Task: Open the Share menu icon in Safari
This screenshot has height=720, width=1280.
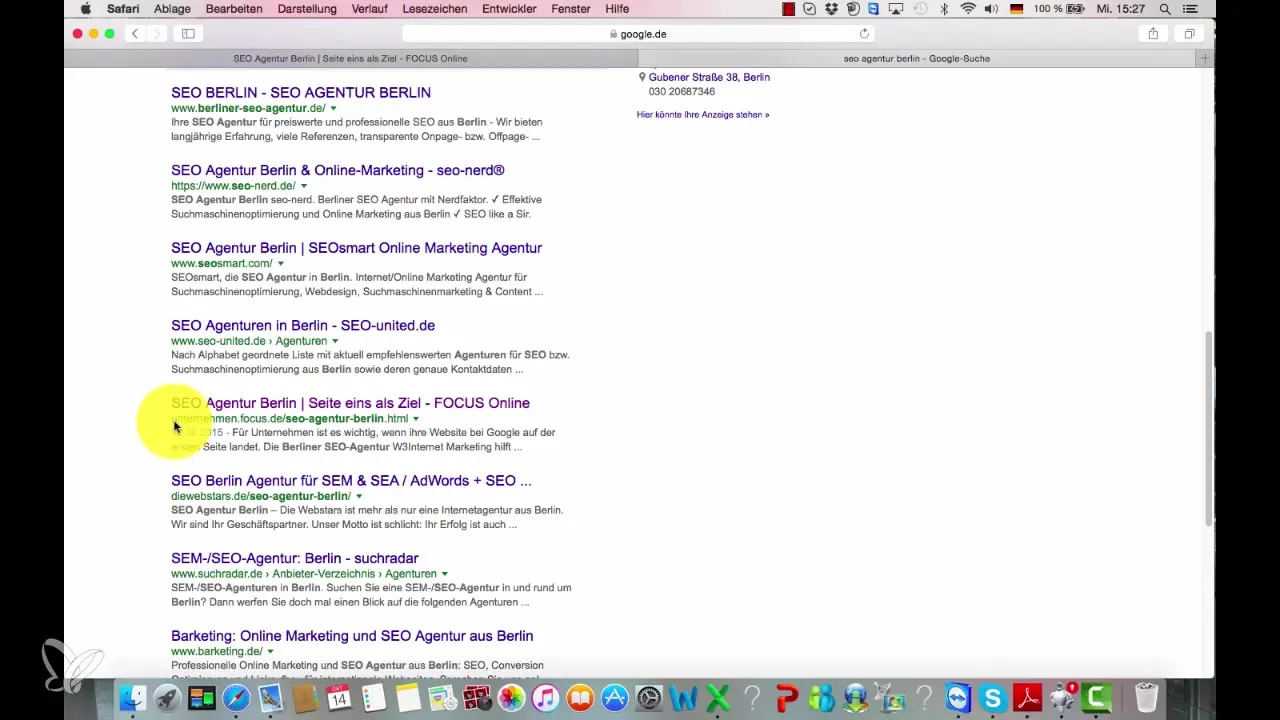Action: (x=1153, y=33)
